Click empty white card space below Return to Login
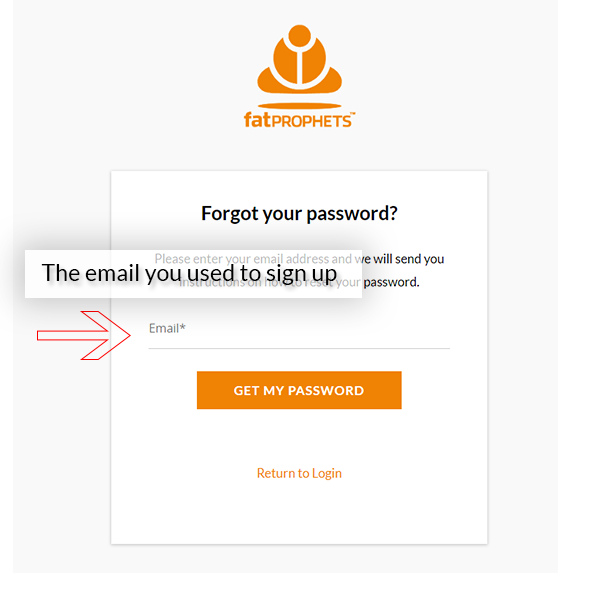 pyautogui.click(x=299, y=515)
